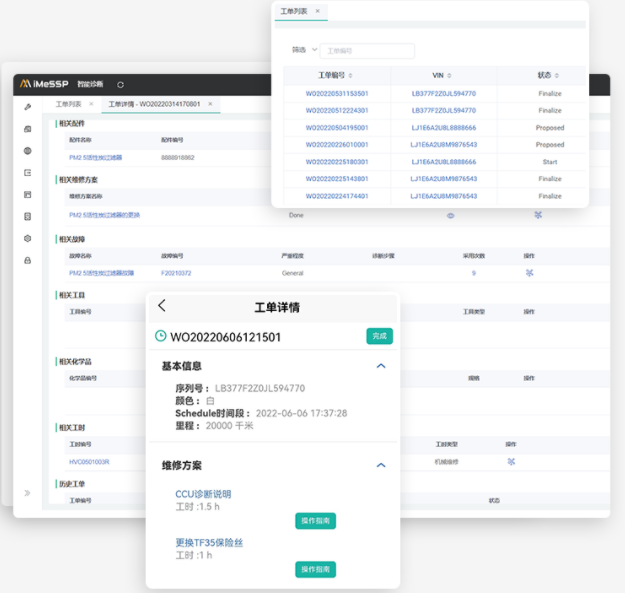This screenshot has width=625, height=593.
Task: Go back using the arrow in 工单详情 mobile panel
Action: coord(161,306)
